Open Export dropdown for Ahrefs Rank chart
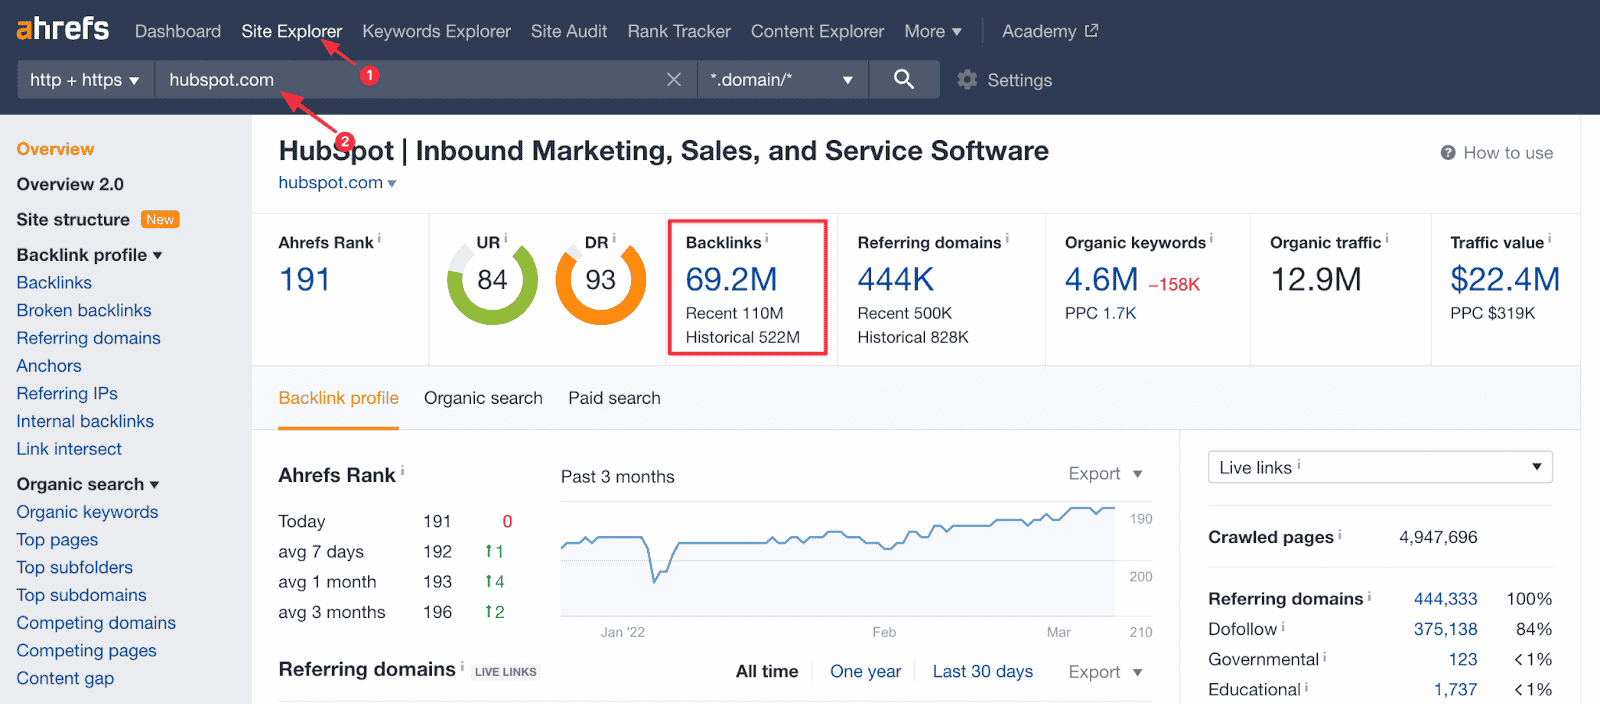The image size is (1600, 704). click(x=1105, y=474)
